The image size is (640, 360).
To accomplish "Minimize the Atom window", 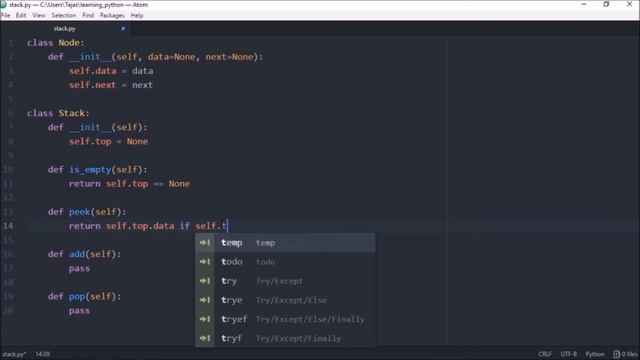I will coord(584,4).
